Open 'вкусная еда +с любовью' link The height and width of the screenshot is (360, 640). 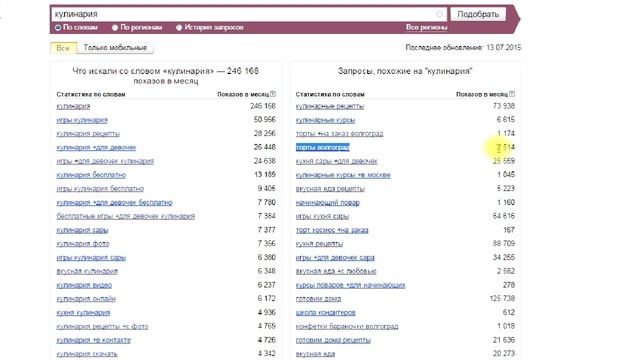click(x=336, y=271)
